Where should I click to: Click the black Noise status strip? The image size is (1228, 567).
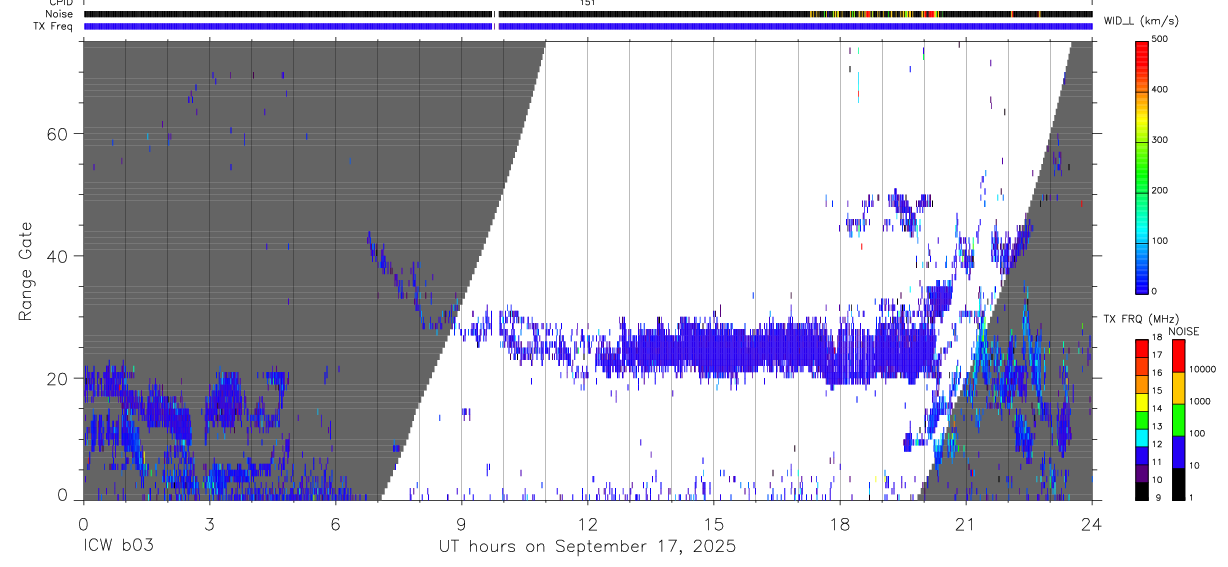588,14
